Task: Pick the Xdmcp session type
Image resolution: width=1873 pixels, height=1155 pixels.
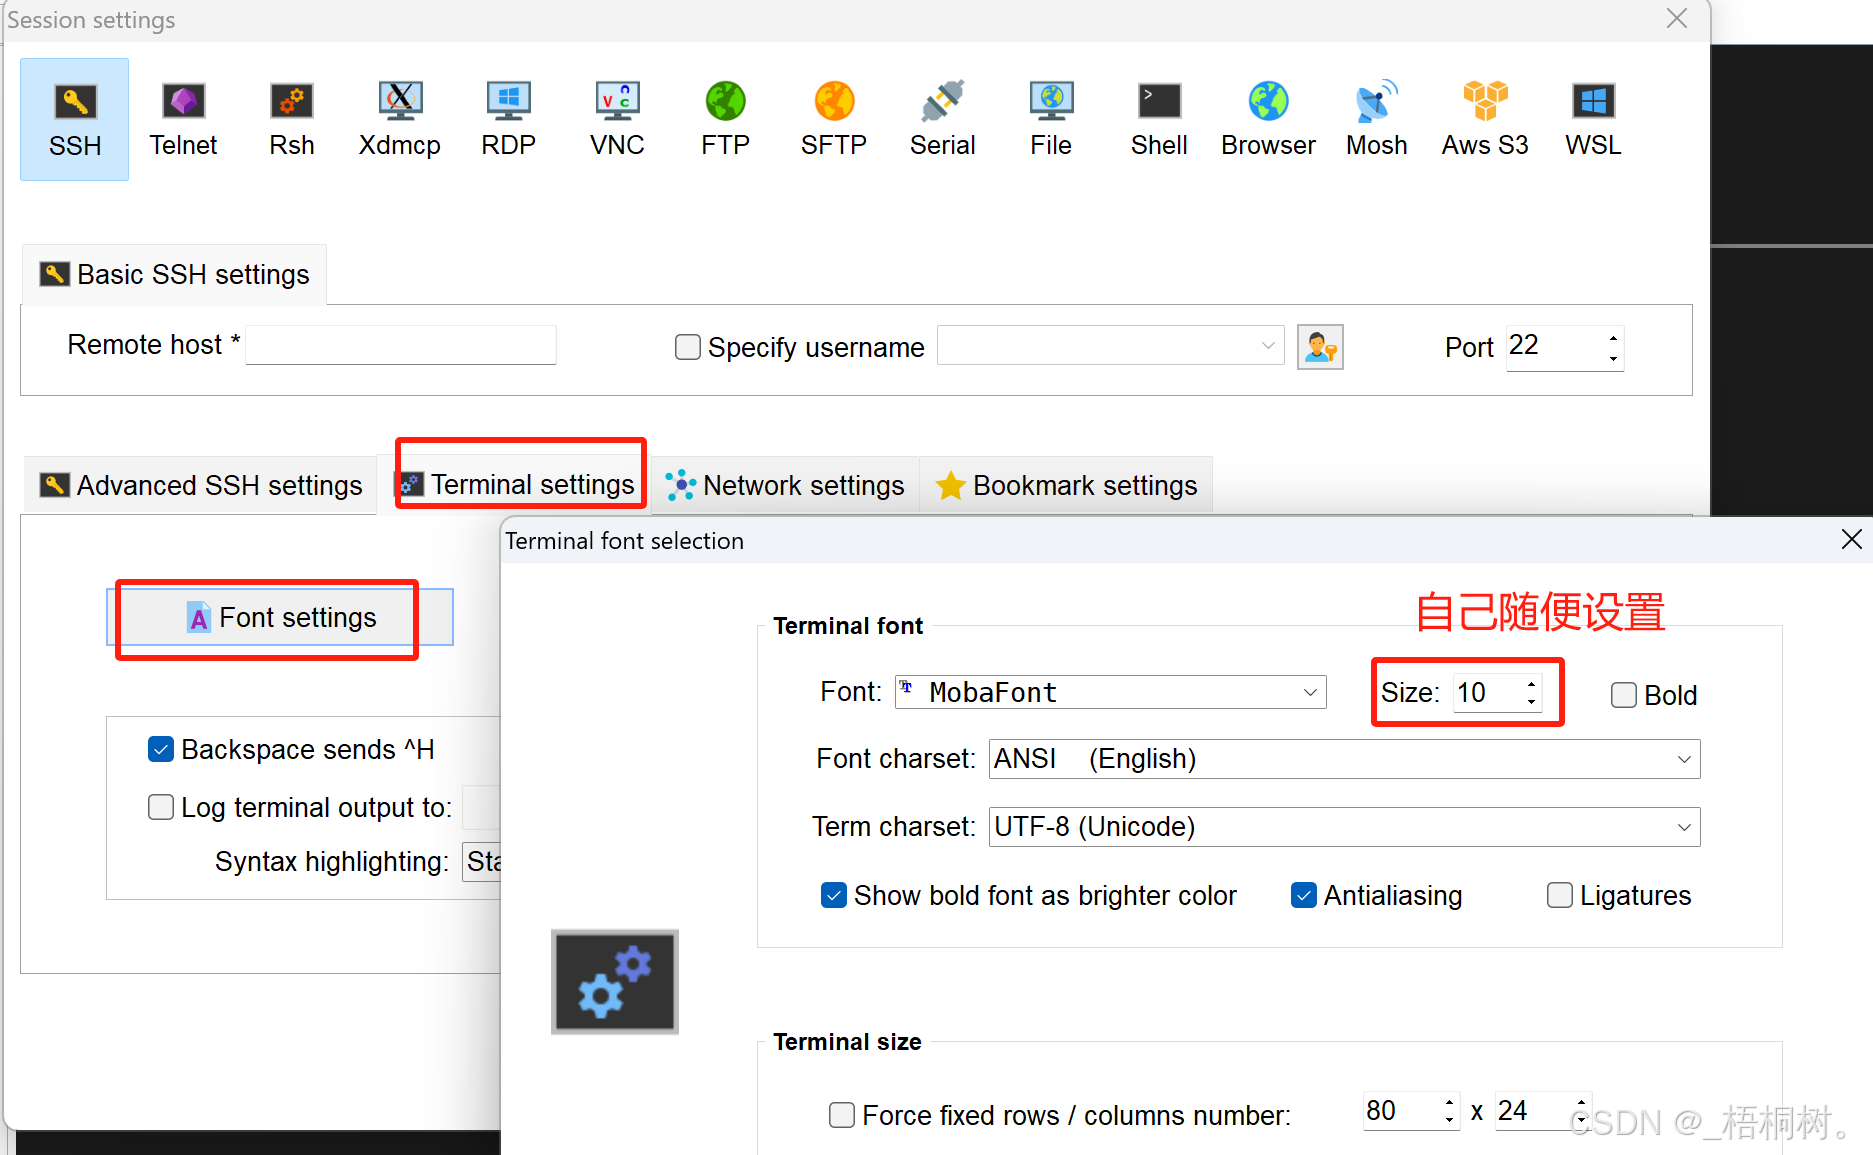Action: (x=400, y=119)
